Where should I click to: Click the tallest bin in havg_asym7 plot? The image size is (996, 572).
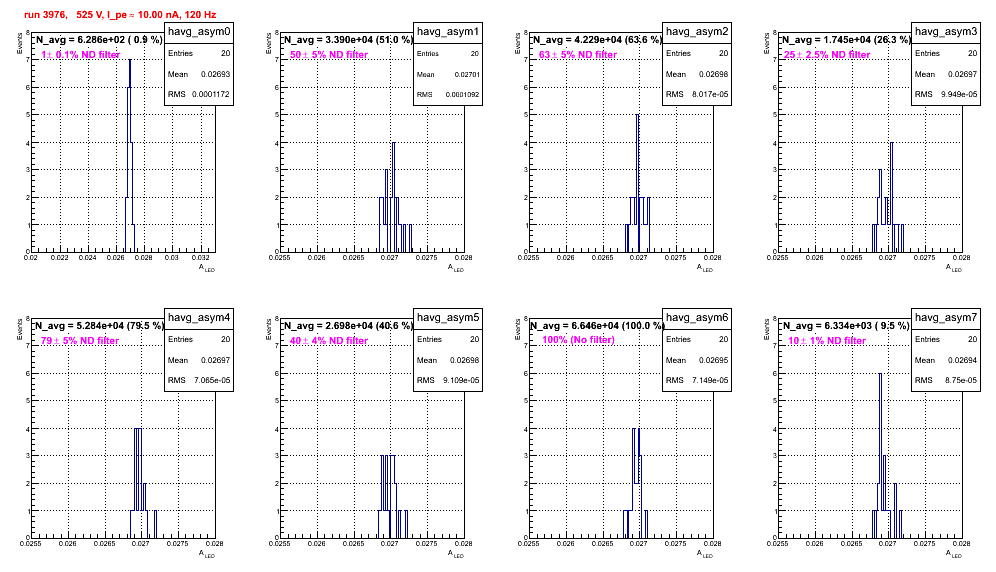tap(880, 374)
